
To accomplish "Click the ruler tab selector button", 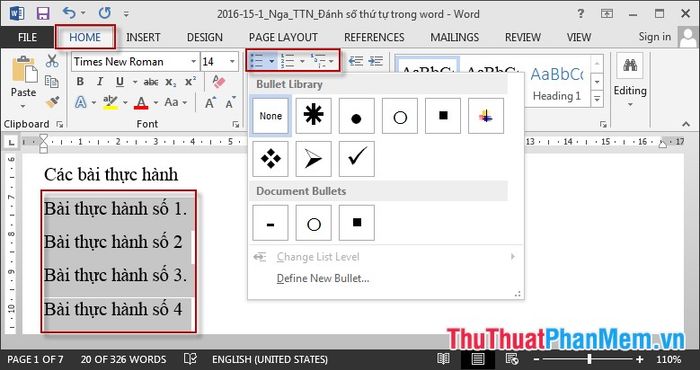I will 12,142.
